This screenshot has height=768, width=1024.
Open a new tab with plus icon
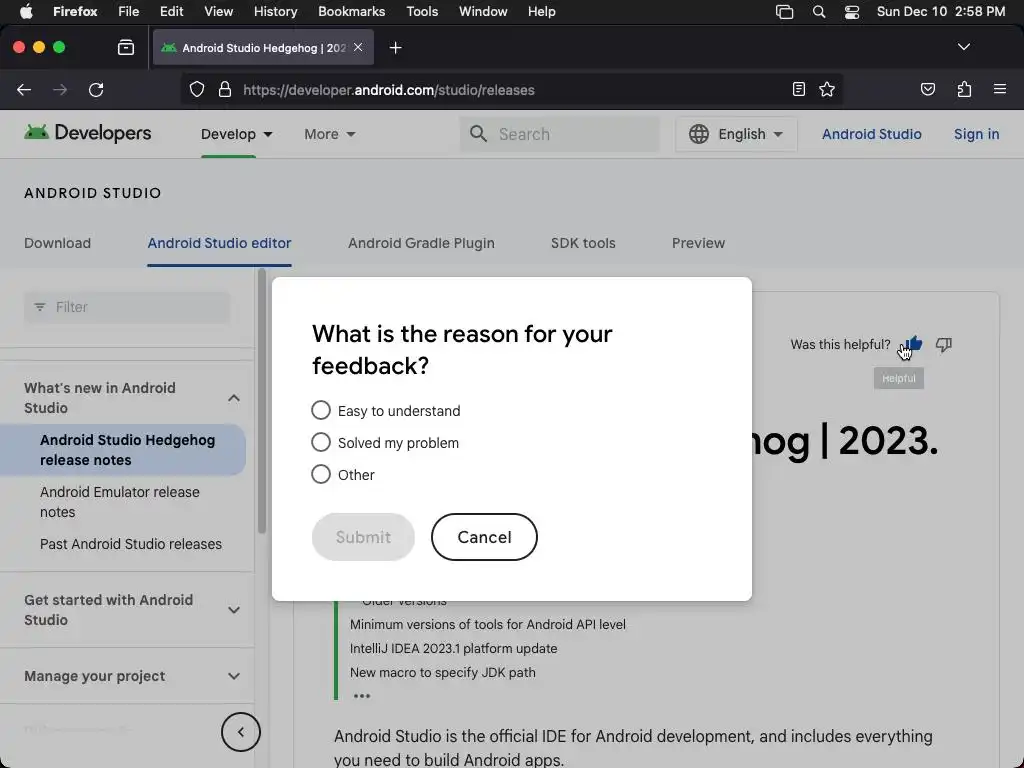[395, 48]
